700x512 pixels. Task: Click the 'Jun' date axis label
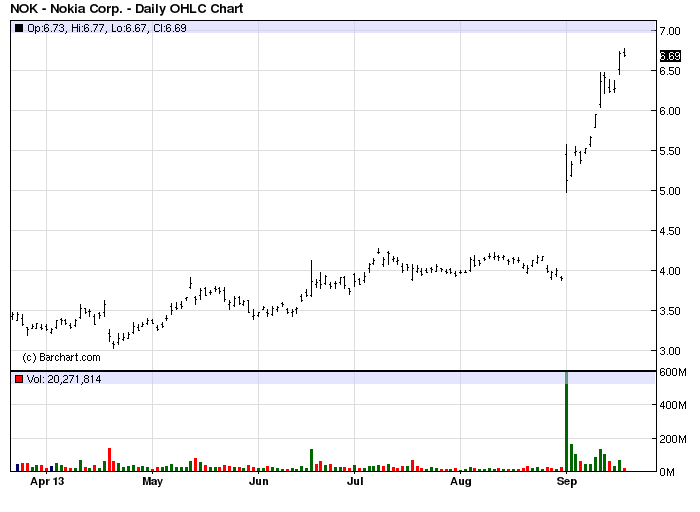point(258,482)
